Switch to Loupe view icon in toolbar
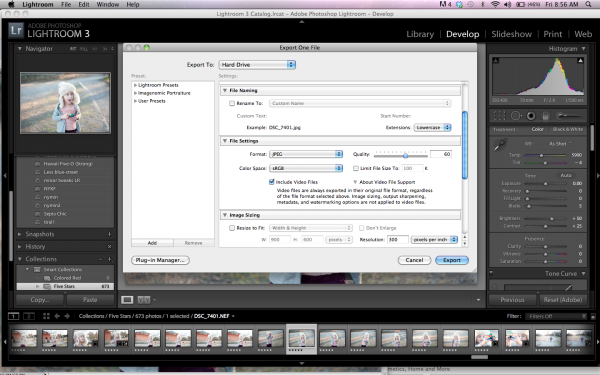Screen dimensions: 600x375 point(127,300)
